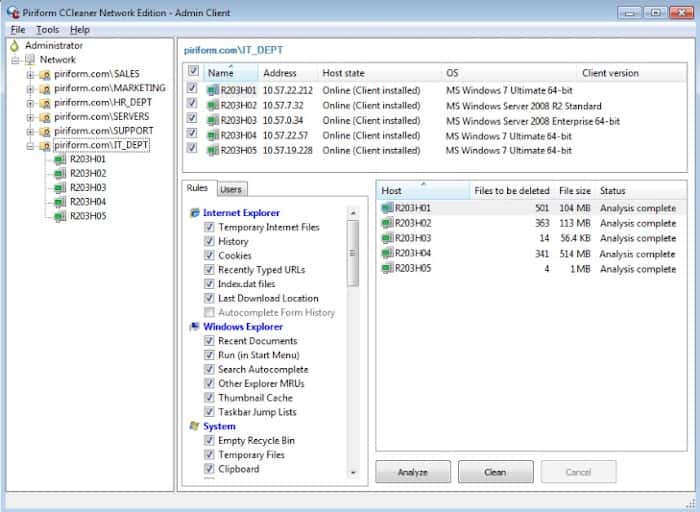This screenshot has width=700, height=512.
Task: Expand the piriform.com\HR_DEPT node
Action: pos(30,103)
